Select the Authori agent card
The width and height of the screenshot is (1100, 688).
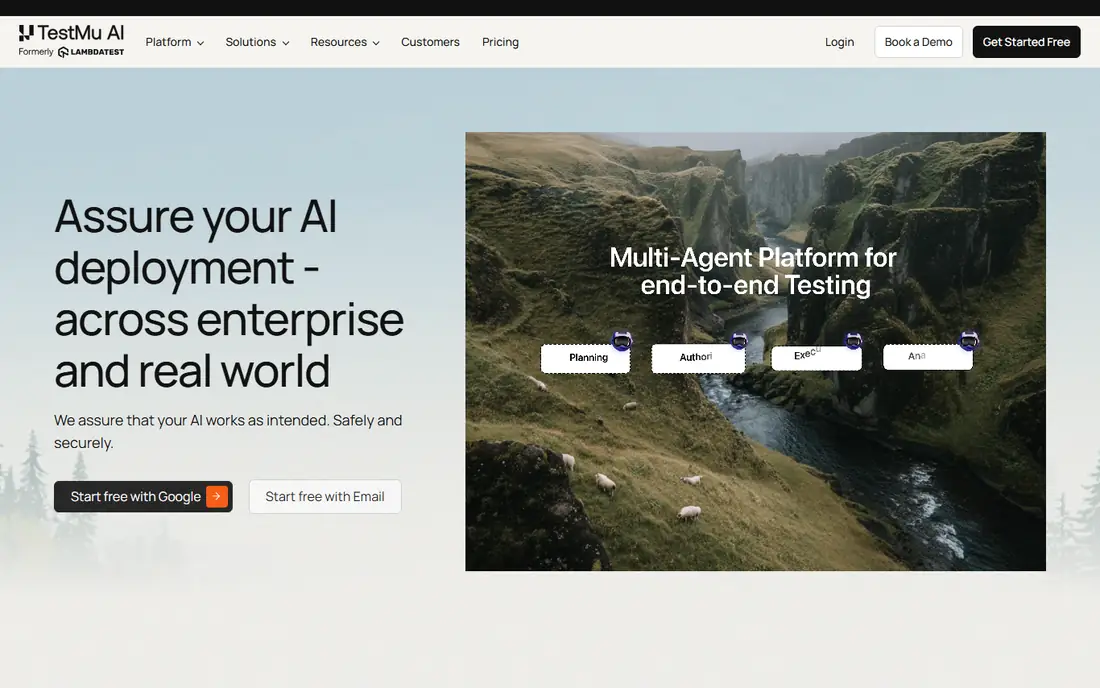click(x=698, y=358)
